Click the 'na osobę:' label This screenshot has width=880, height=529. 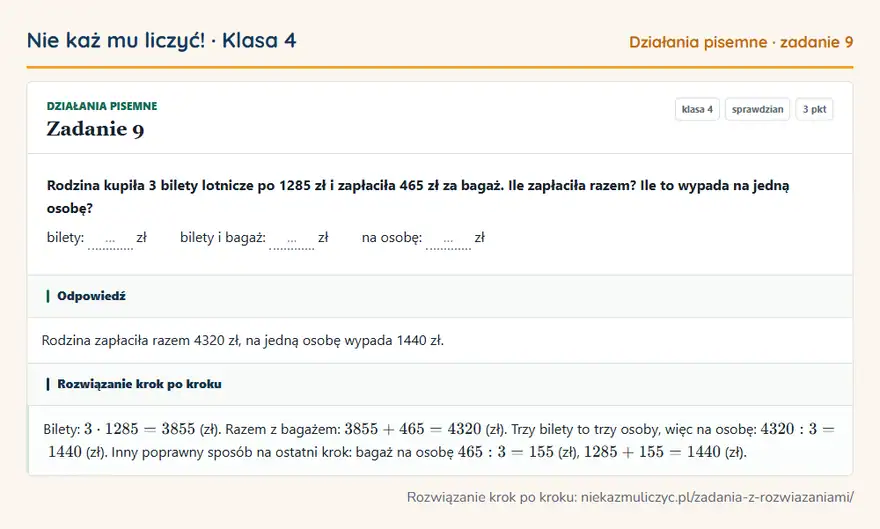tap(392, 237)
